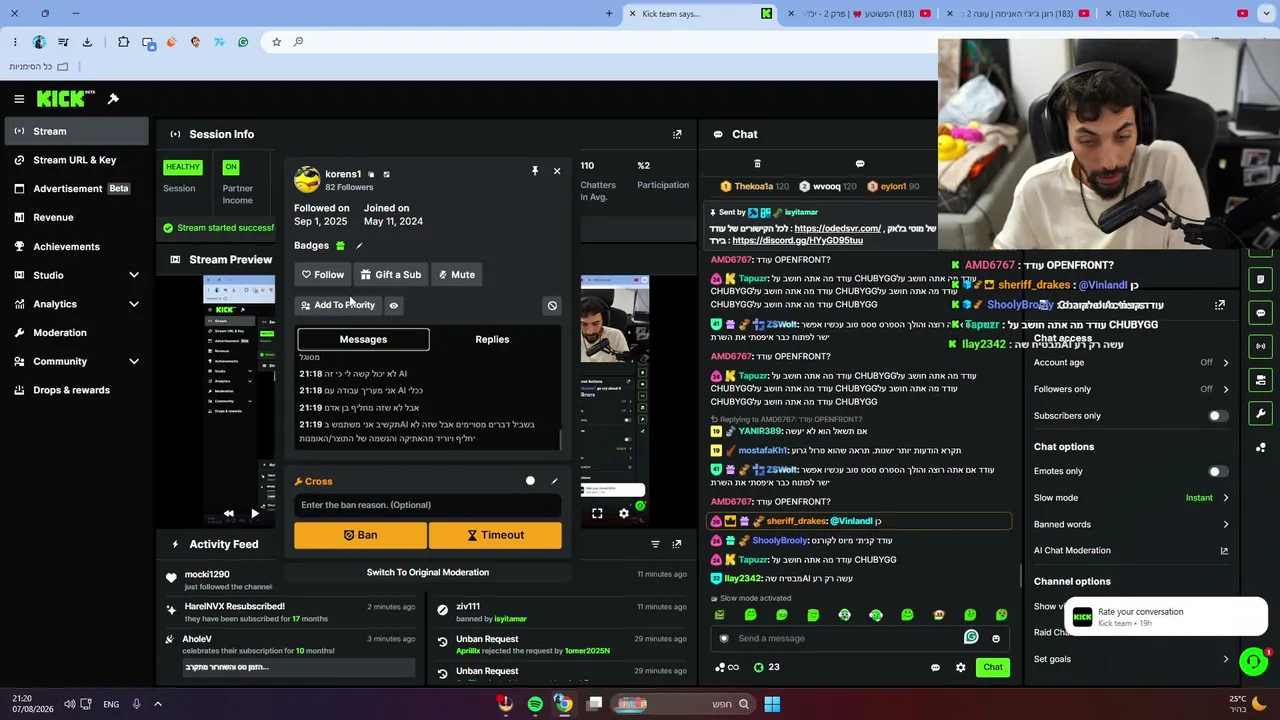The height and width of the screenshot is (720, 1280).
Task: Pin the korens1 user card
Action: (535, 171)
